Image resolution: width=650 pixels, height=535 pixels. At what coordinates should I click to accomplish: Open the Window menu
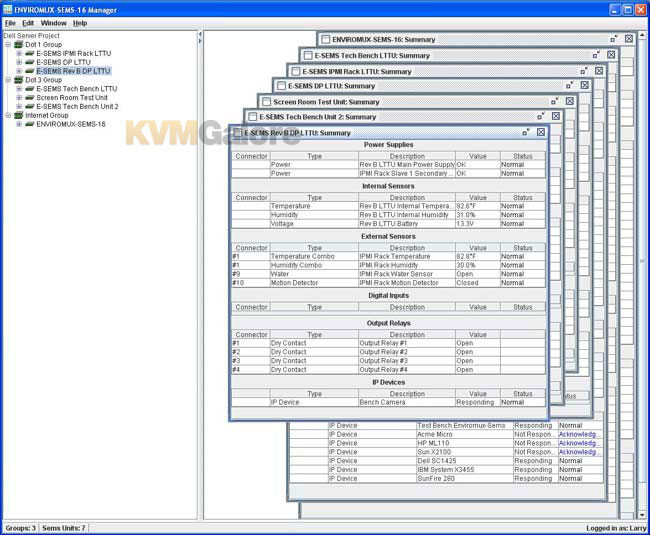click(x=53, y=23)
